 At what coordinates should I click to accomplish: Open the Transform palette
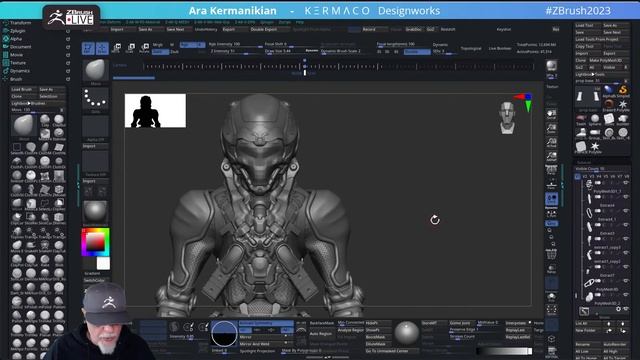click(20, 23)
